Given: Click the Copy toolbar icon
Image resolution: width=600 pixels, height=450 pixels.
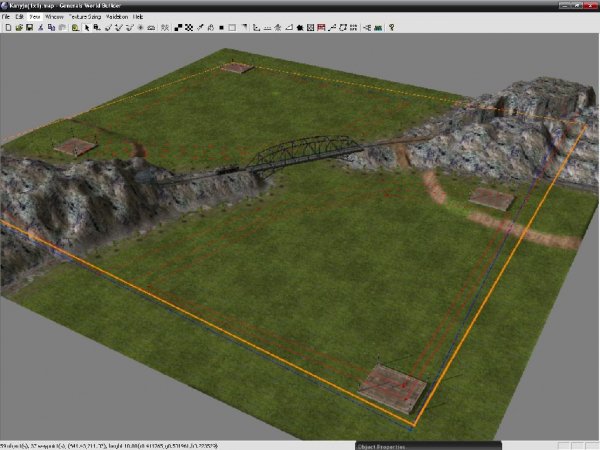Looking at the screenshot, I should [50, 27].
